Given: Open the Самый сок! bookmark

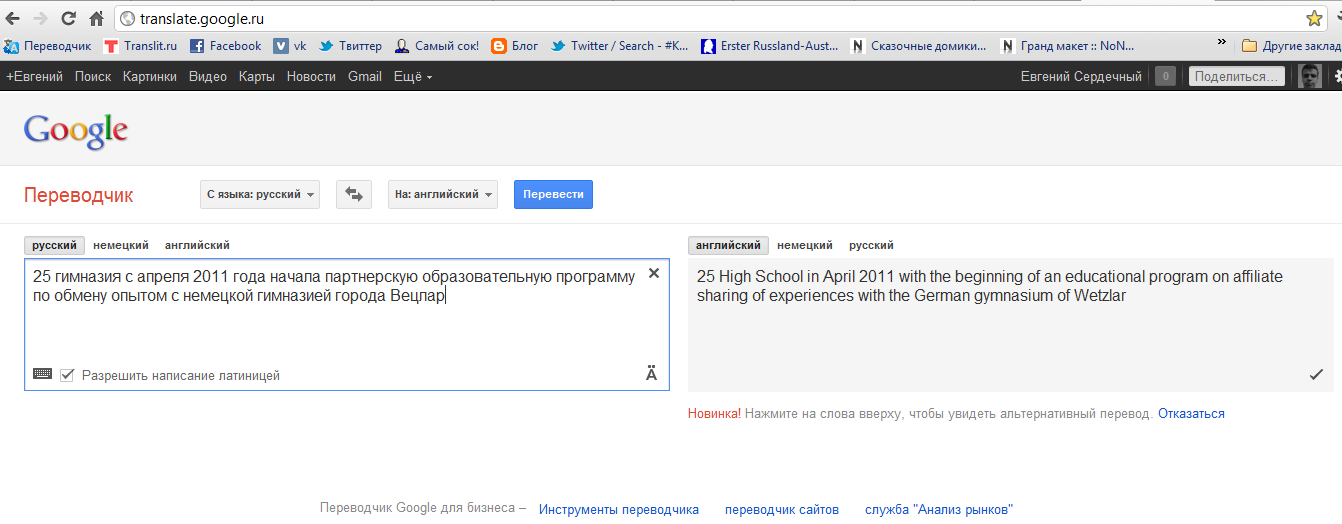Looking at the screenshot, I should [x=437, y=46].
